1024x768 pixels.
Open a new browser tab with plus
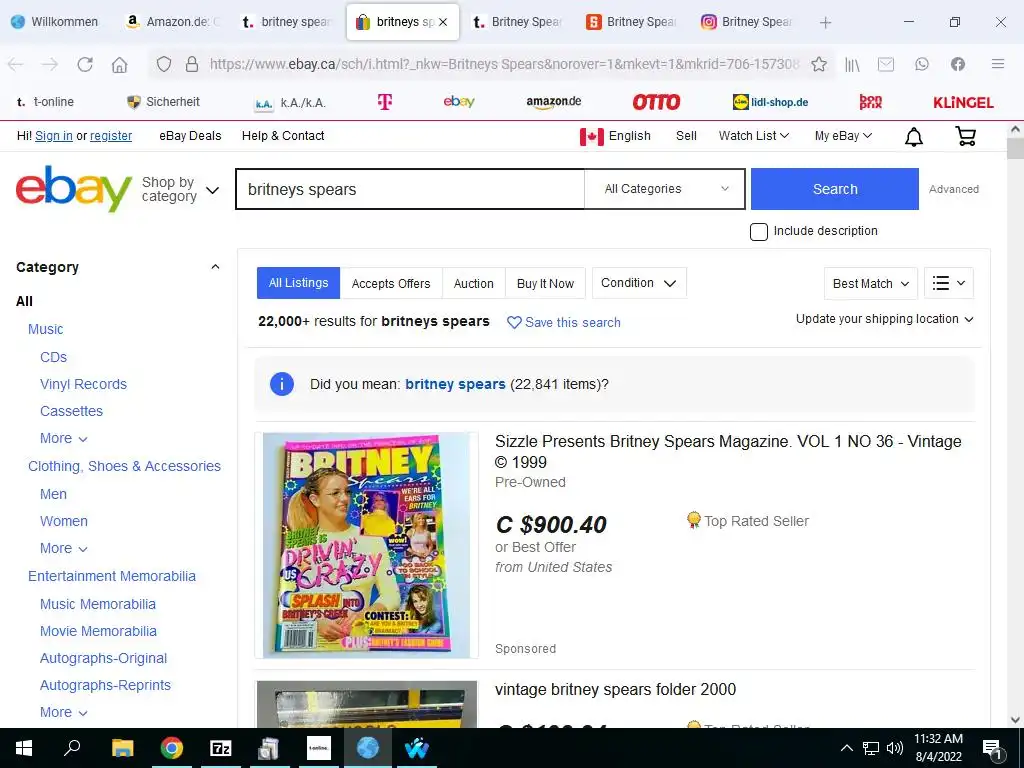(825, 22)
